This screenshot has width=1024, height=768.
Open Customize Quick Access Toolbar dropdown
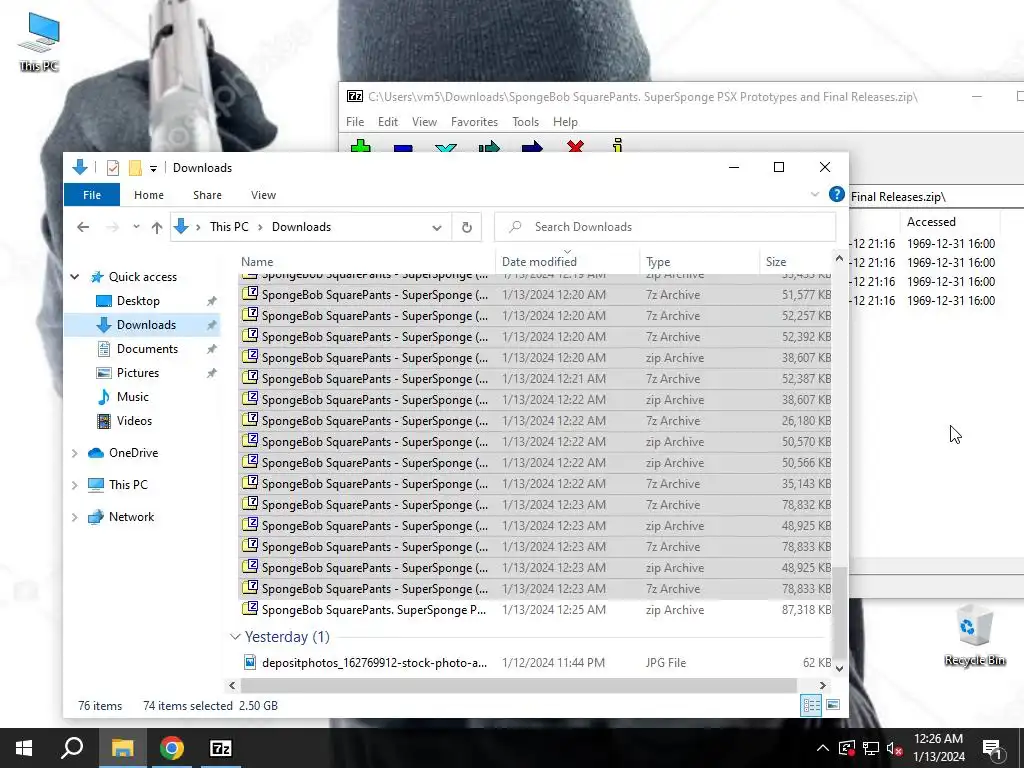(x=153, y=168)
